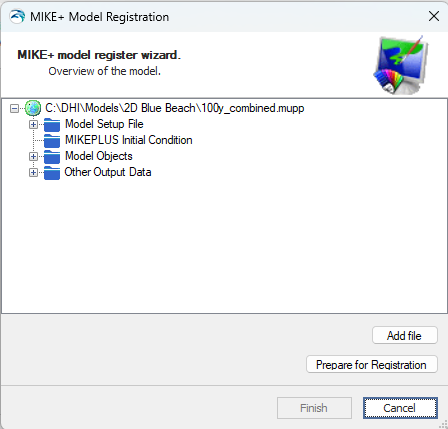Click the globe icon beside the .mupp file path
This screenshot has width=448, height=429.
point(33,108)
